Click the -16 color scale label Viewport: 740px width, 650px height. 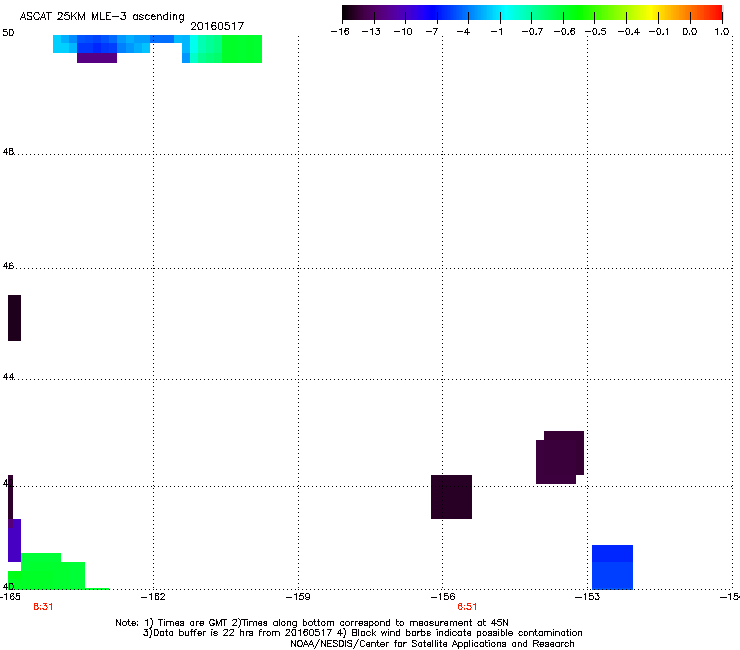point(340,32)
